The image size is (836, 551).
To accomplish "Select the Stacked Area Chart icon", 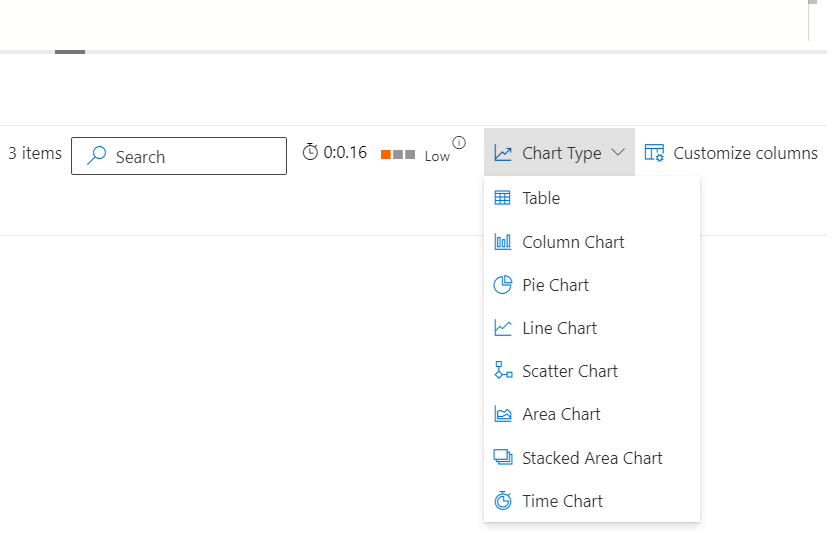I will pos(502,457).
